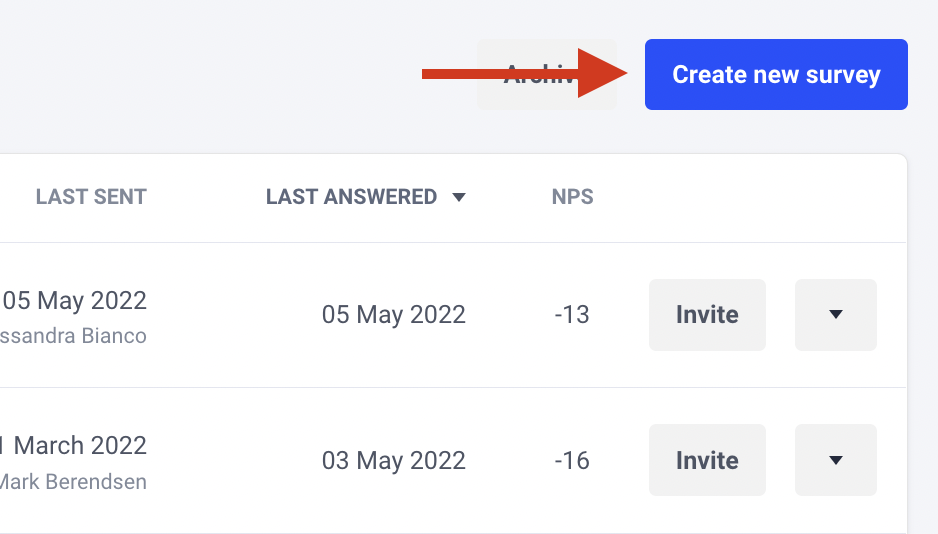Click the 05 May 2022 last sent date

point(74,301)
